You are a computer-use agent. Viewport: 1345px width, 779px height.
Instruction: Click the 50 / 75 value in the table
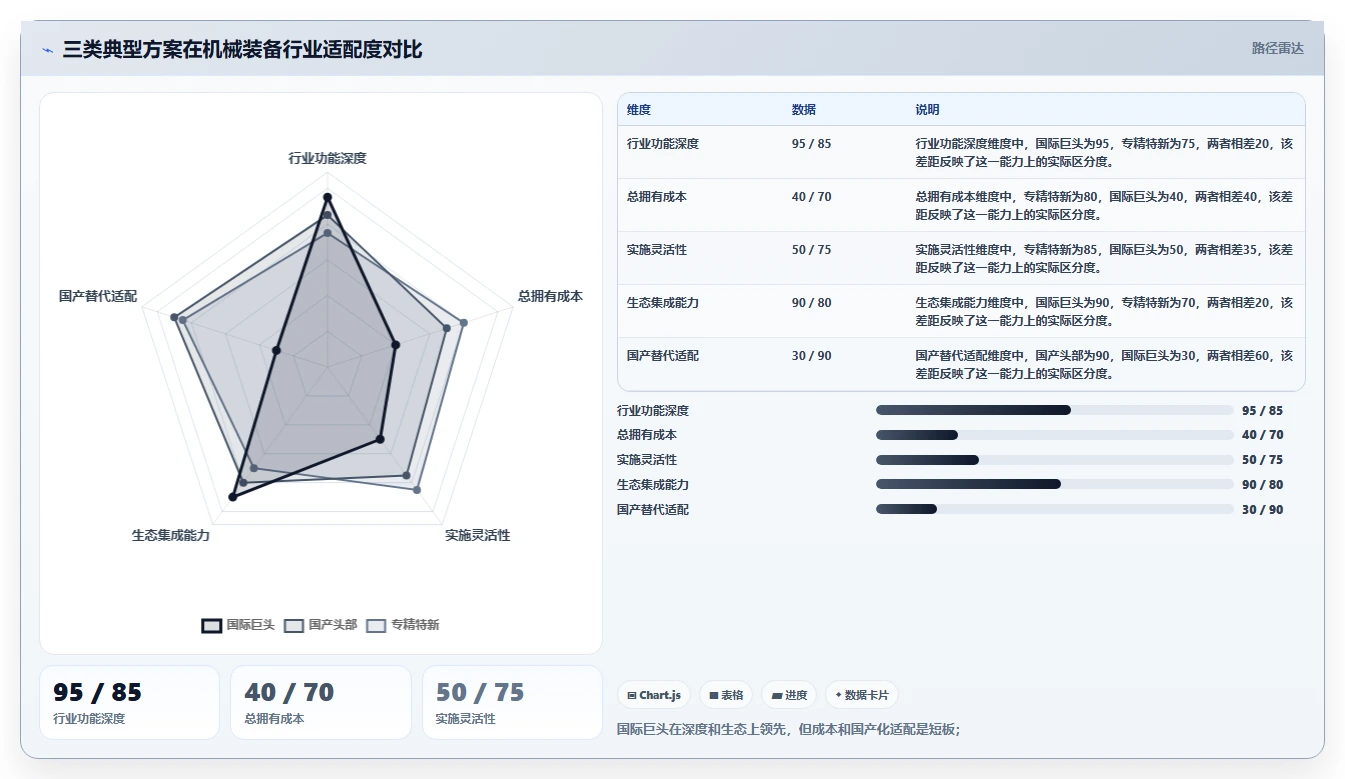click(811, 250)
